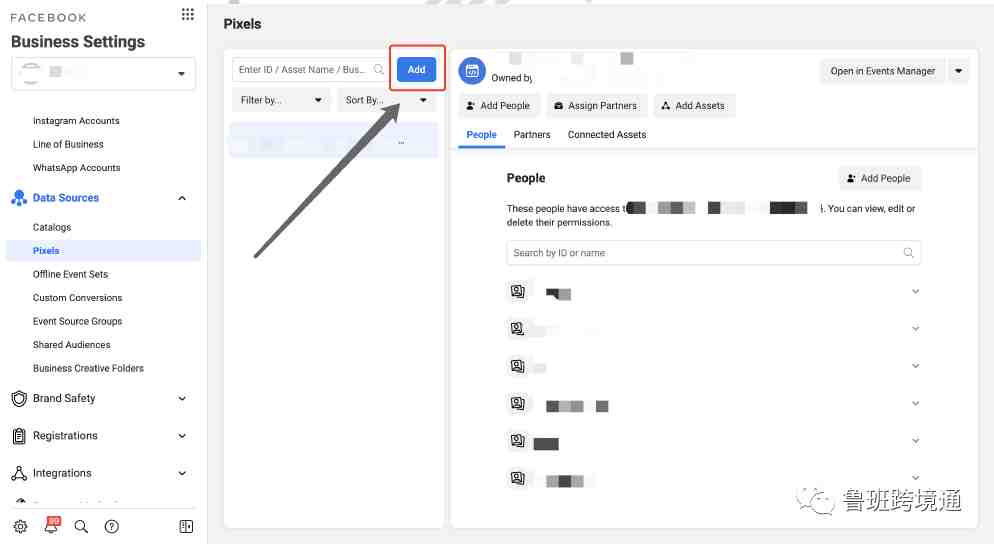Open the business account selector dropdown
The image size is (994, 544).
[x=103, y=74]
